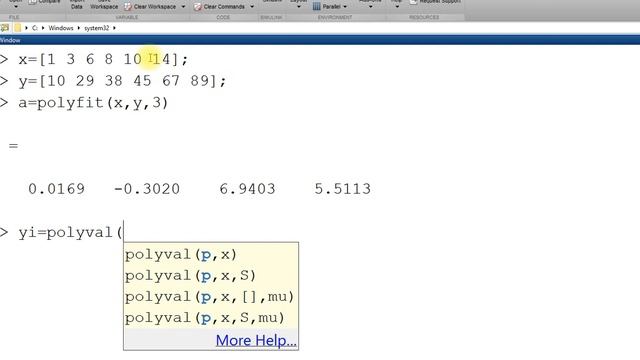This screenshot has height=360, width=640.
Task: Click the coefficient value 6.9403
Action: (247, 189)
